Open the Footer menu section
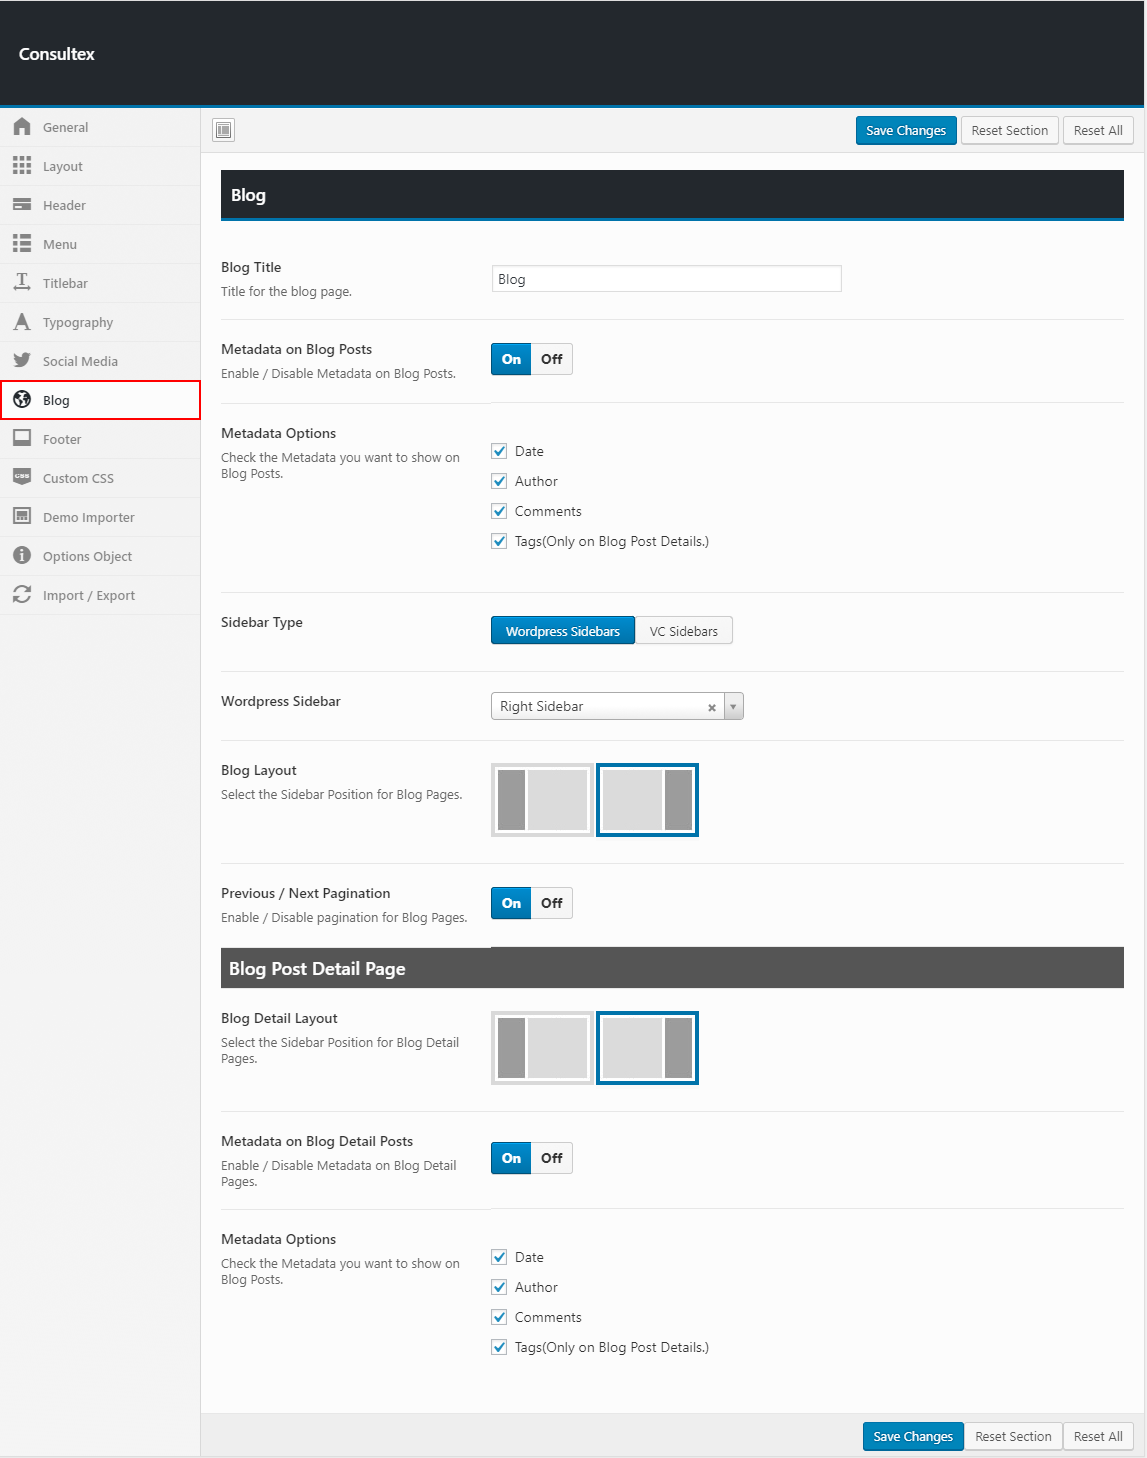Screen dimensions: 1147x1458 [x=62, y=439]
